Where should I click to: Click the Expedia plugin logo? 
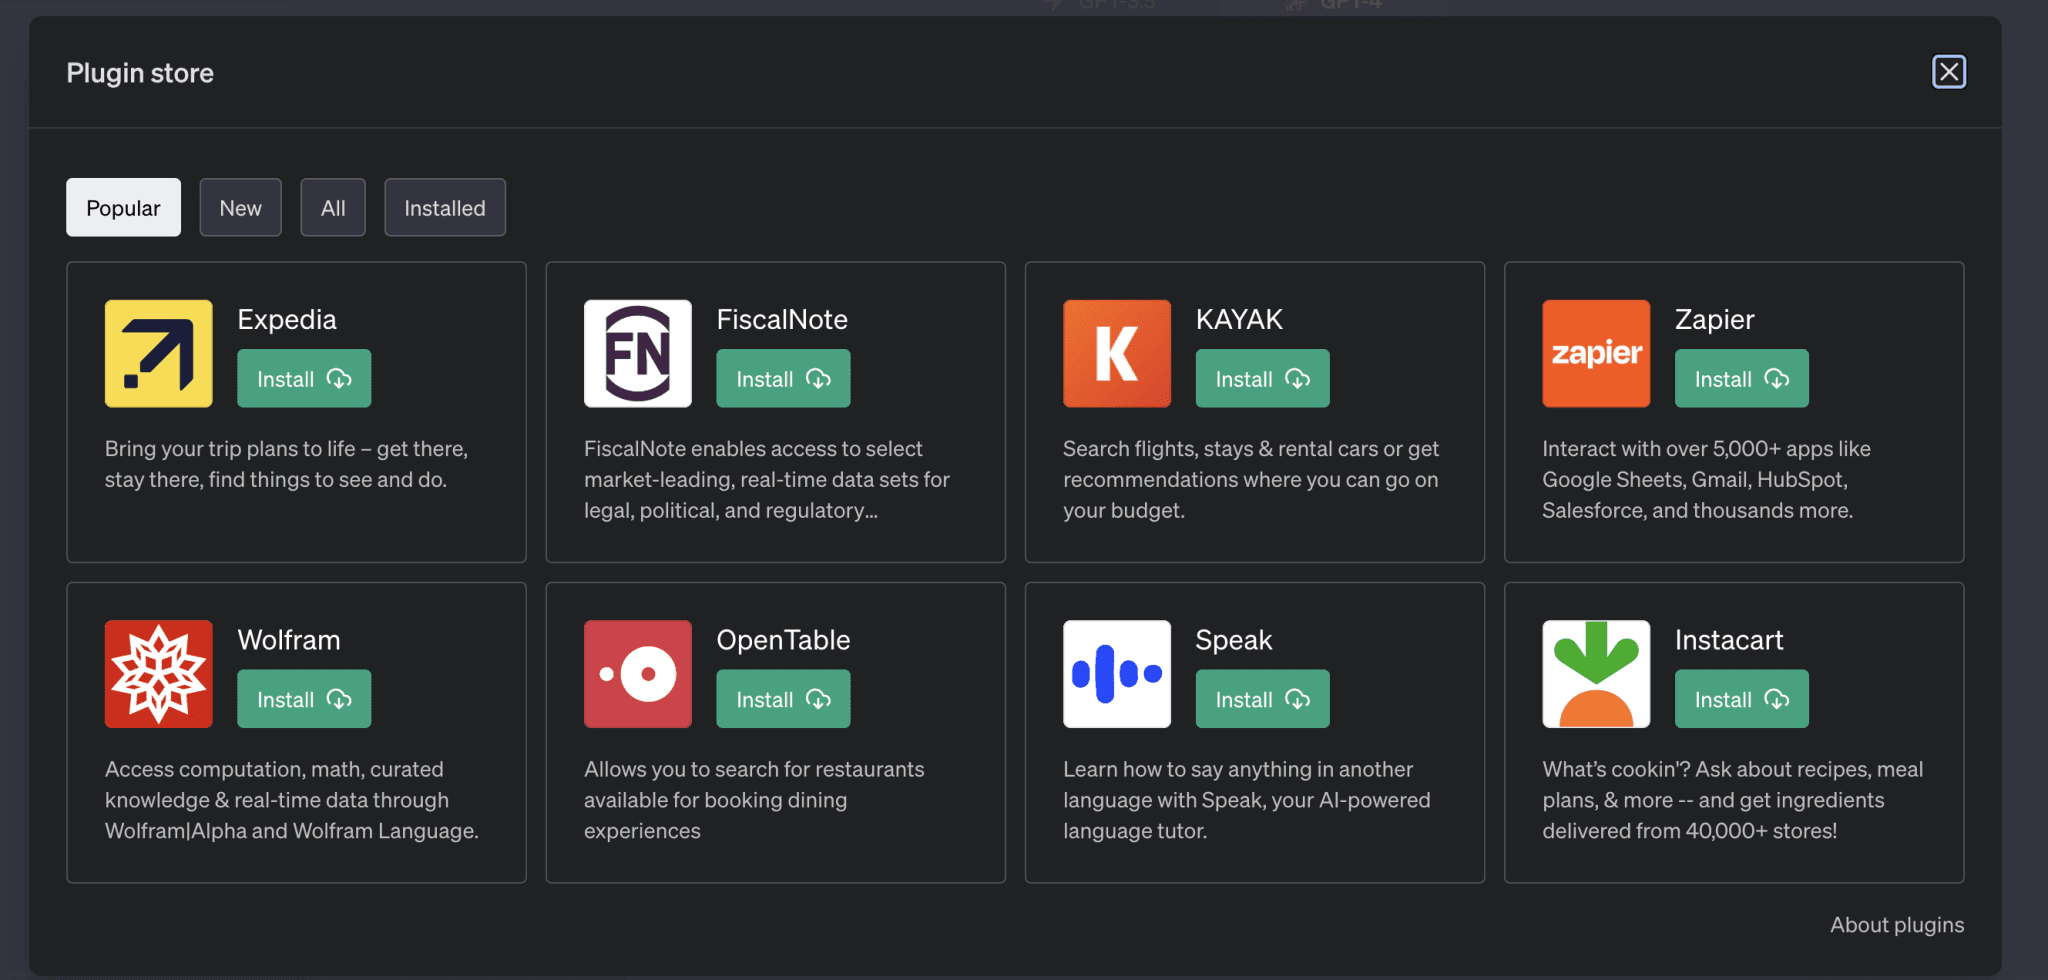point(158,353)
